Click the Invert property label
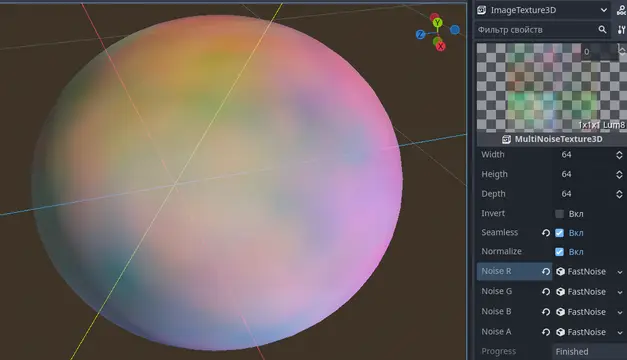Screen dimensions: 627x360 coord(493,213)
